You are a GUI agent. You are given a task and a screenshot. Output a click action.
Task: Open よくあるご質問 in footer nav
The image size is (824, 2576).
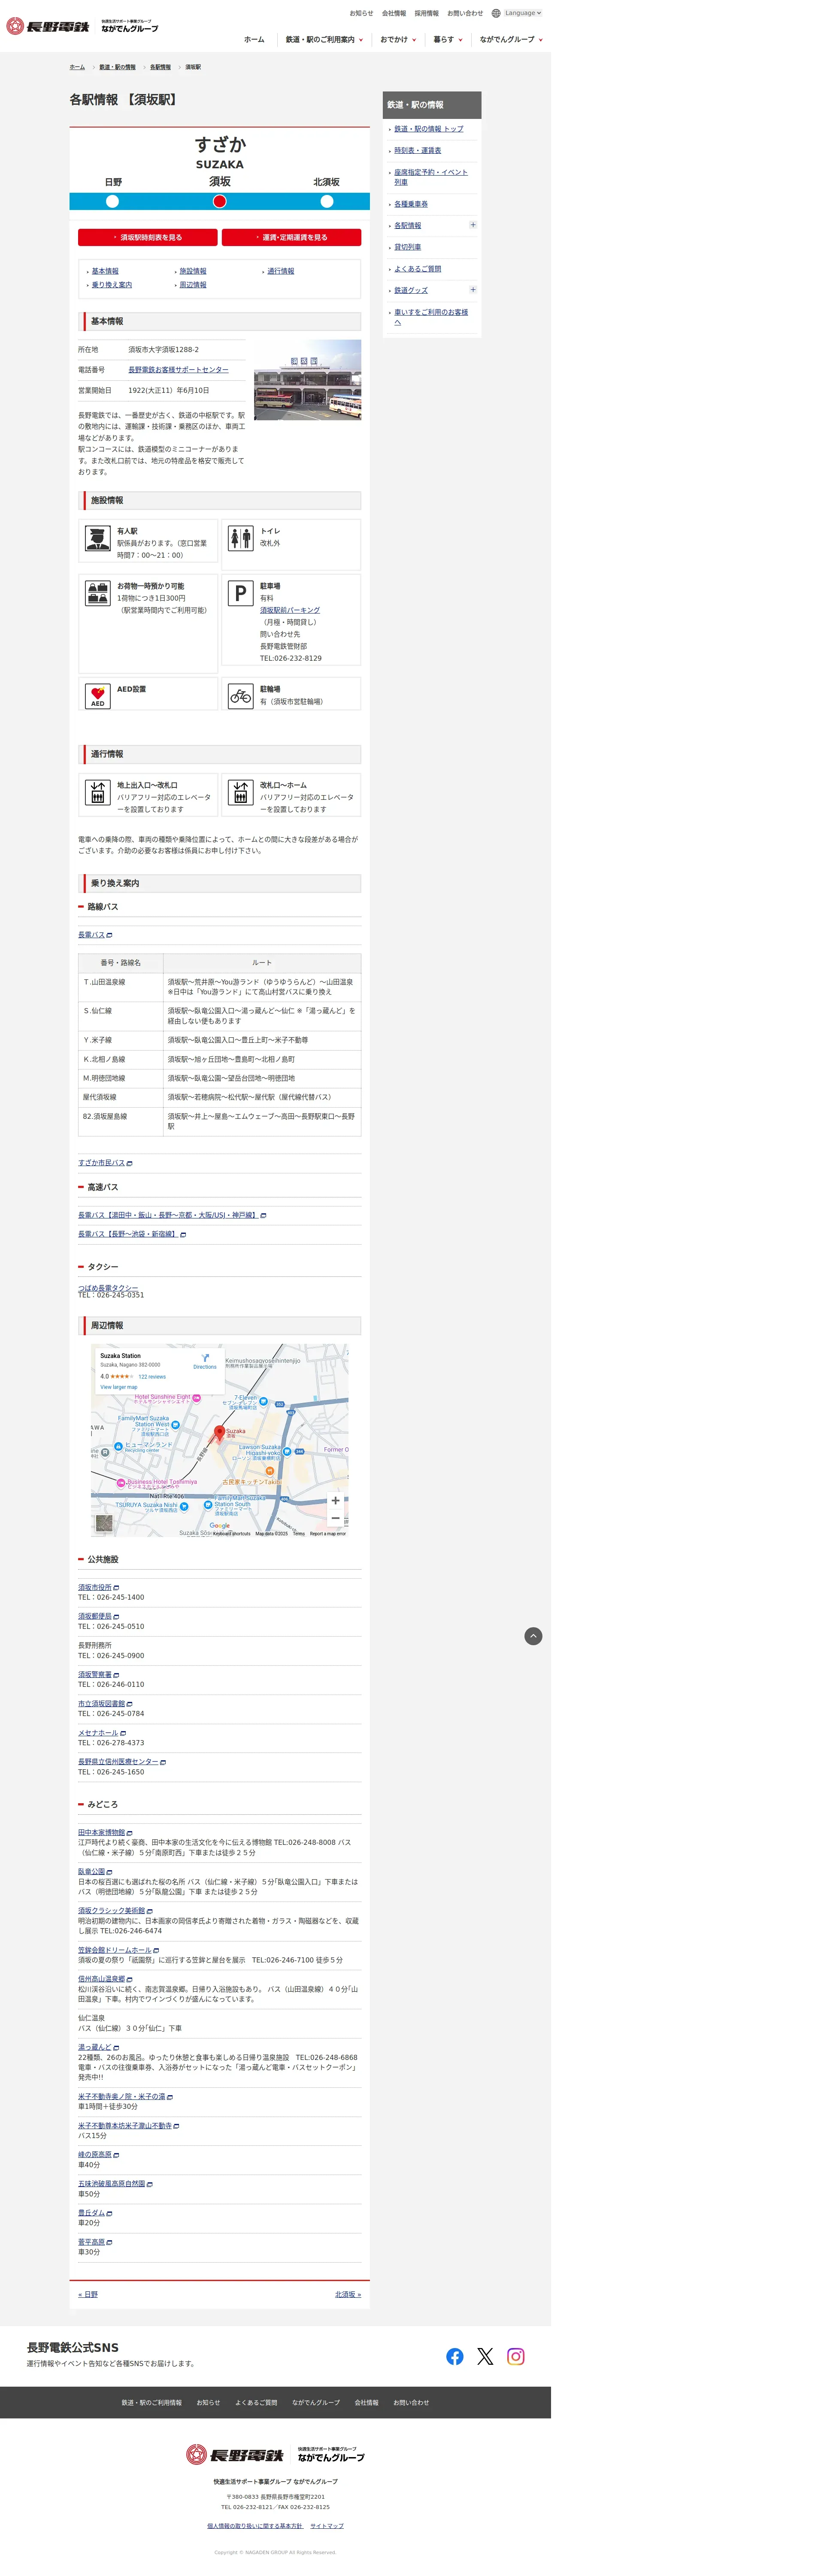coord(256,2402)
